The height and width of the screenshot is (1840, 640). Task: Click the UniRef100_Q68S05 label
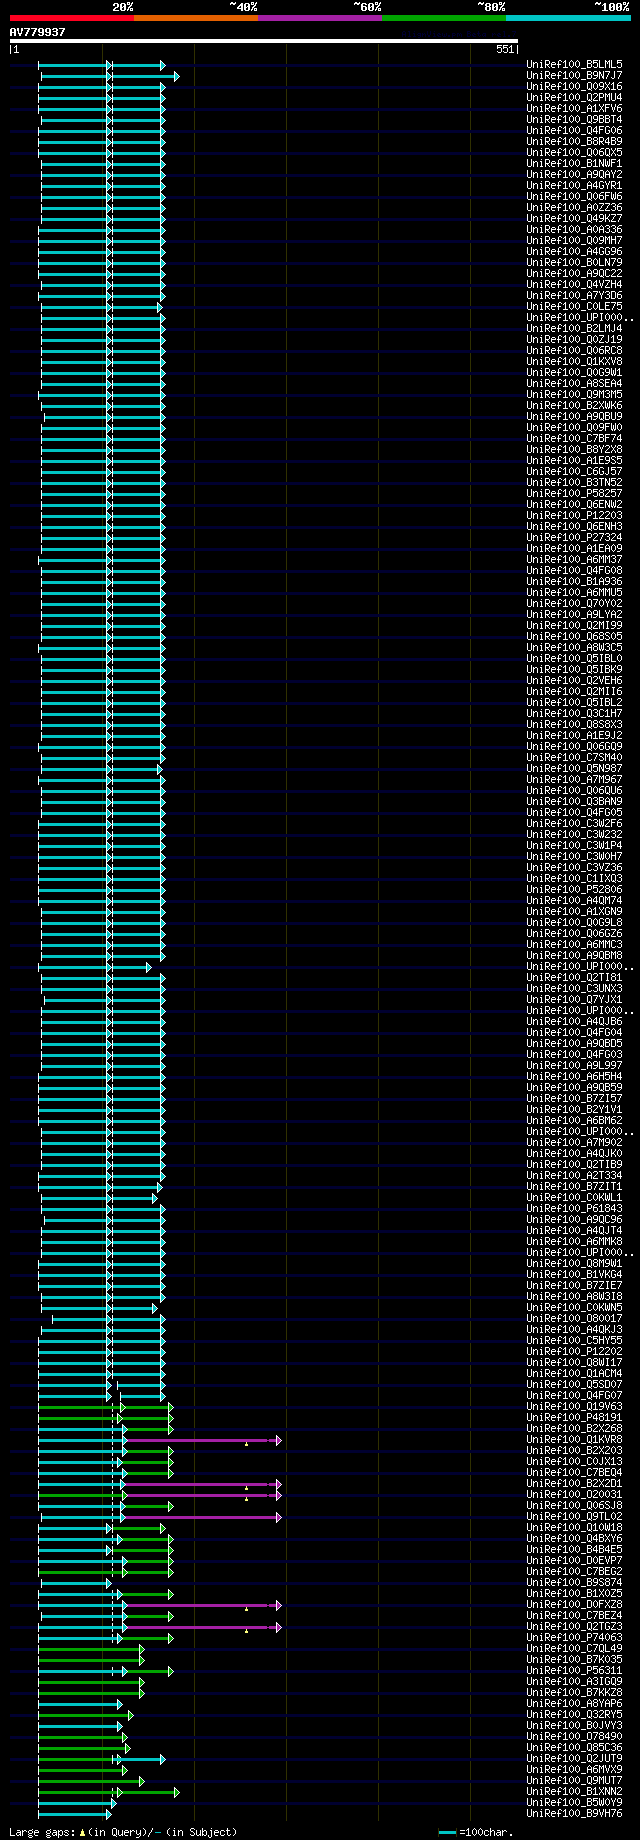click(574, 636)
